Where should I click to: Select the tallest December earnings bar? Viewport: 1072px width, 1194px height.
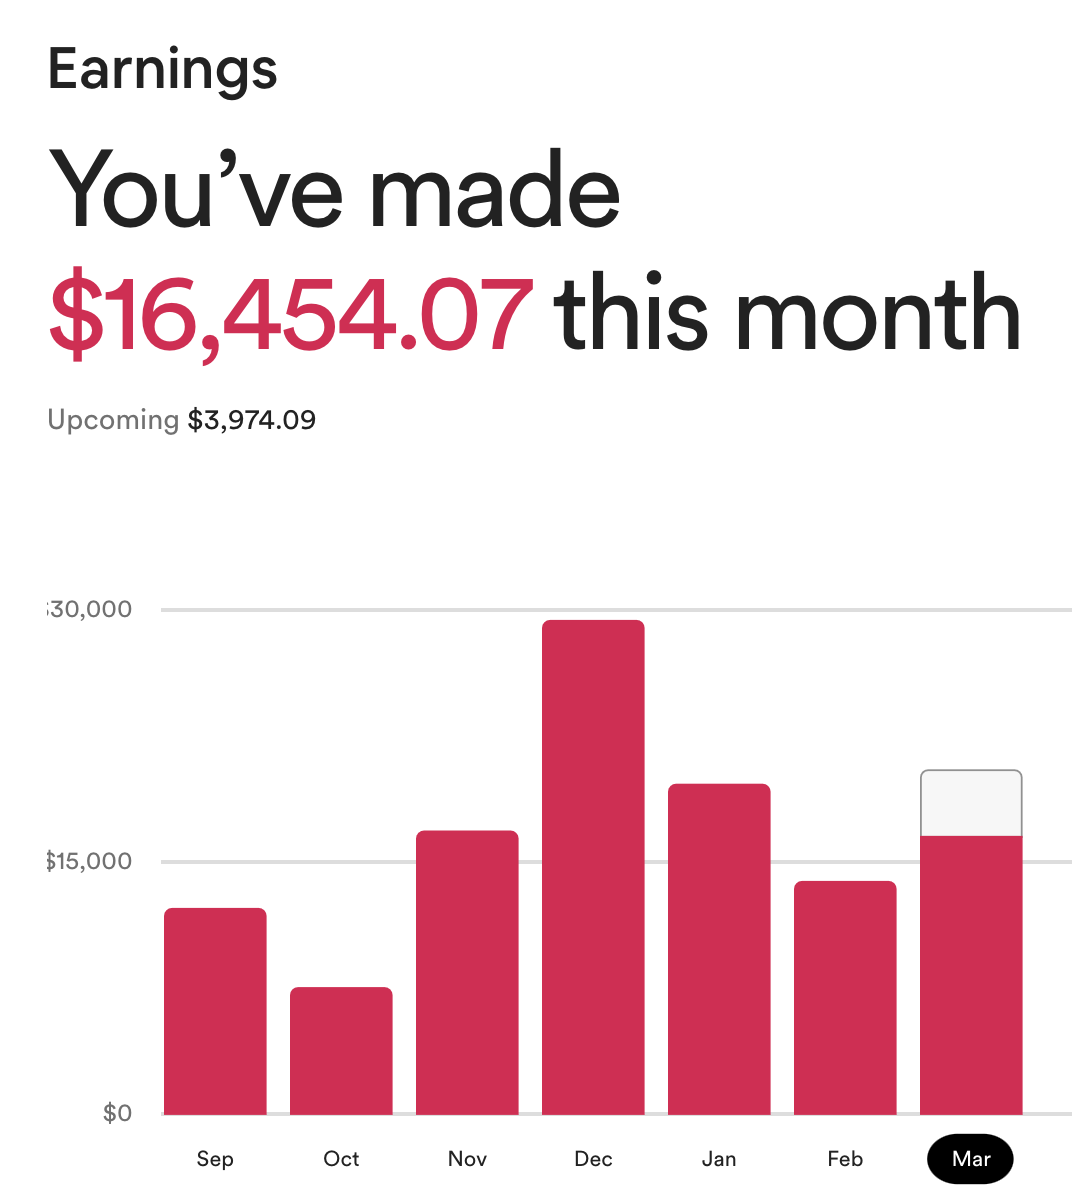(593, 866)
